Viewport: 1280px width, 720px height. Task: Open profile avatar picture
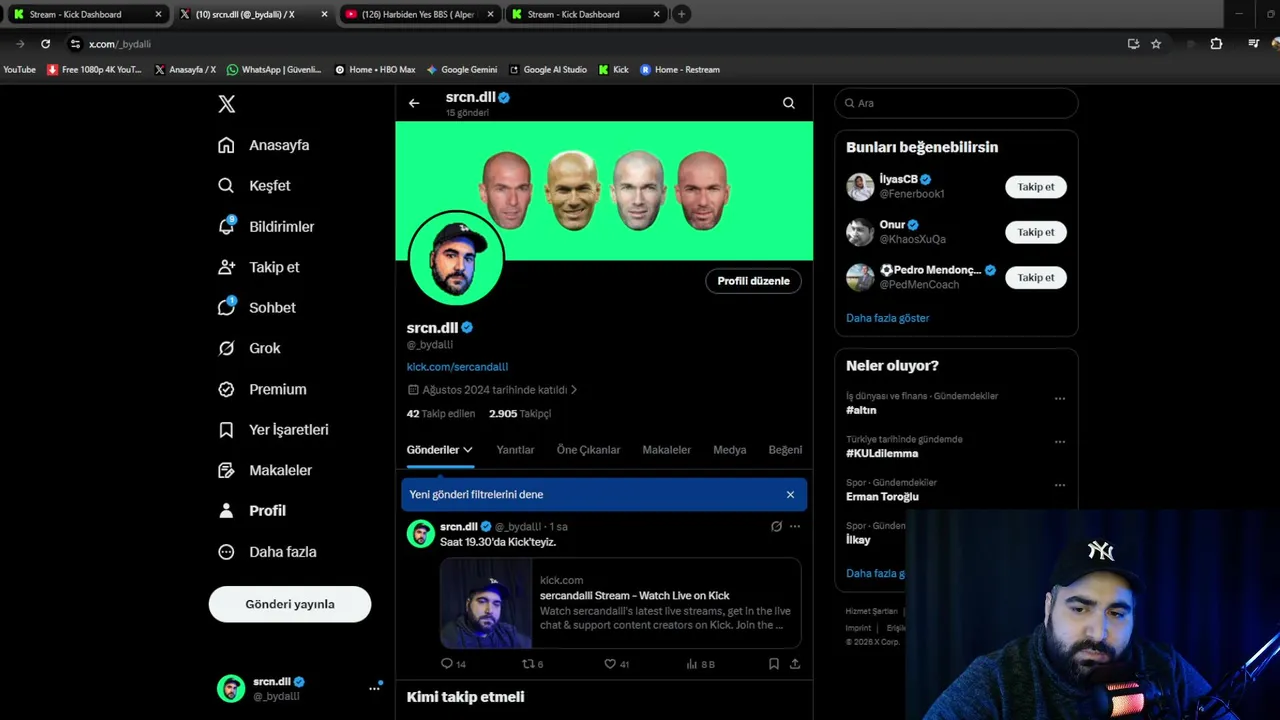point(456,258)
